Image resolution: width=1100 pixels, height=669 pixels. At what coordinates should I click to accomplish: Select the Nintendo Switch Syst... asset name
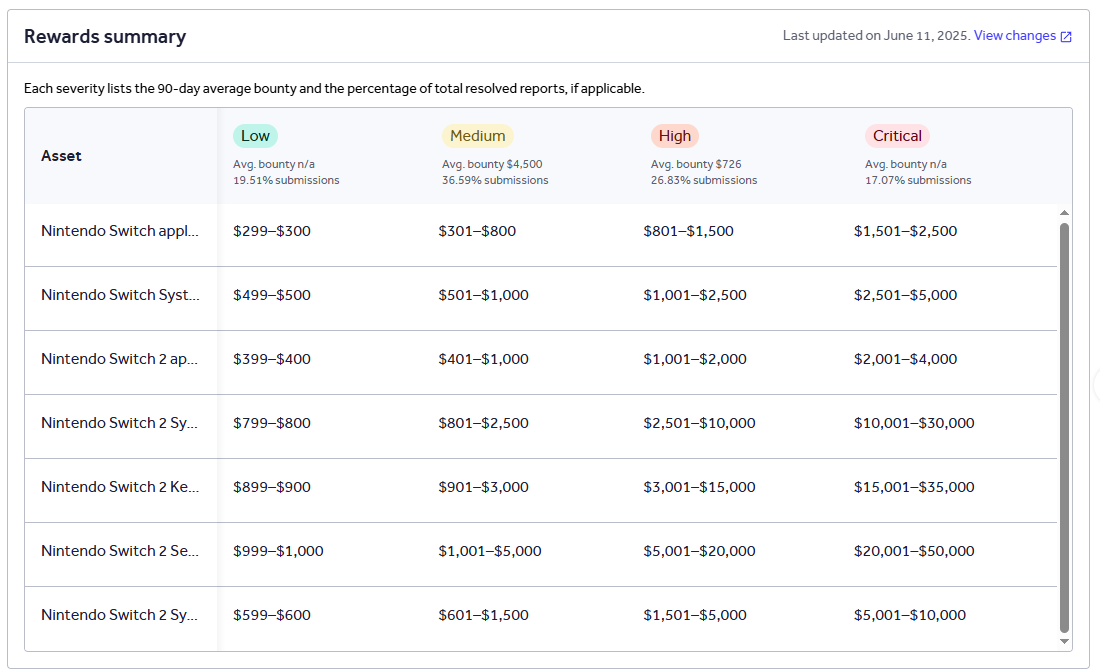[x=119, y=295]
